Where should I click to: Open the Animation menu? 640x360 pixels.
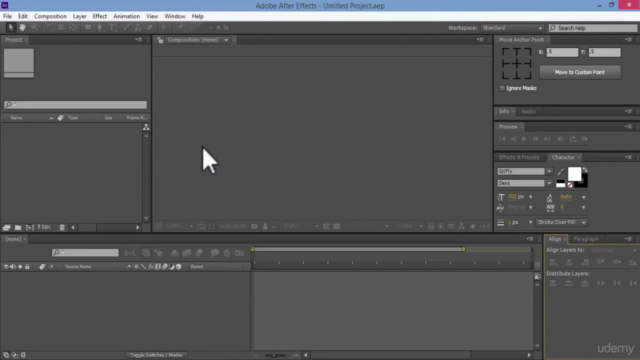[127, 16]
